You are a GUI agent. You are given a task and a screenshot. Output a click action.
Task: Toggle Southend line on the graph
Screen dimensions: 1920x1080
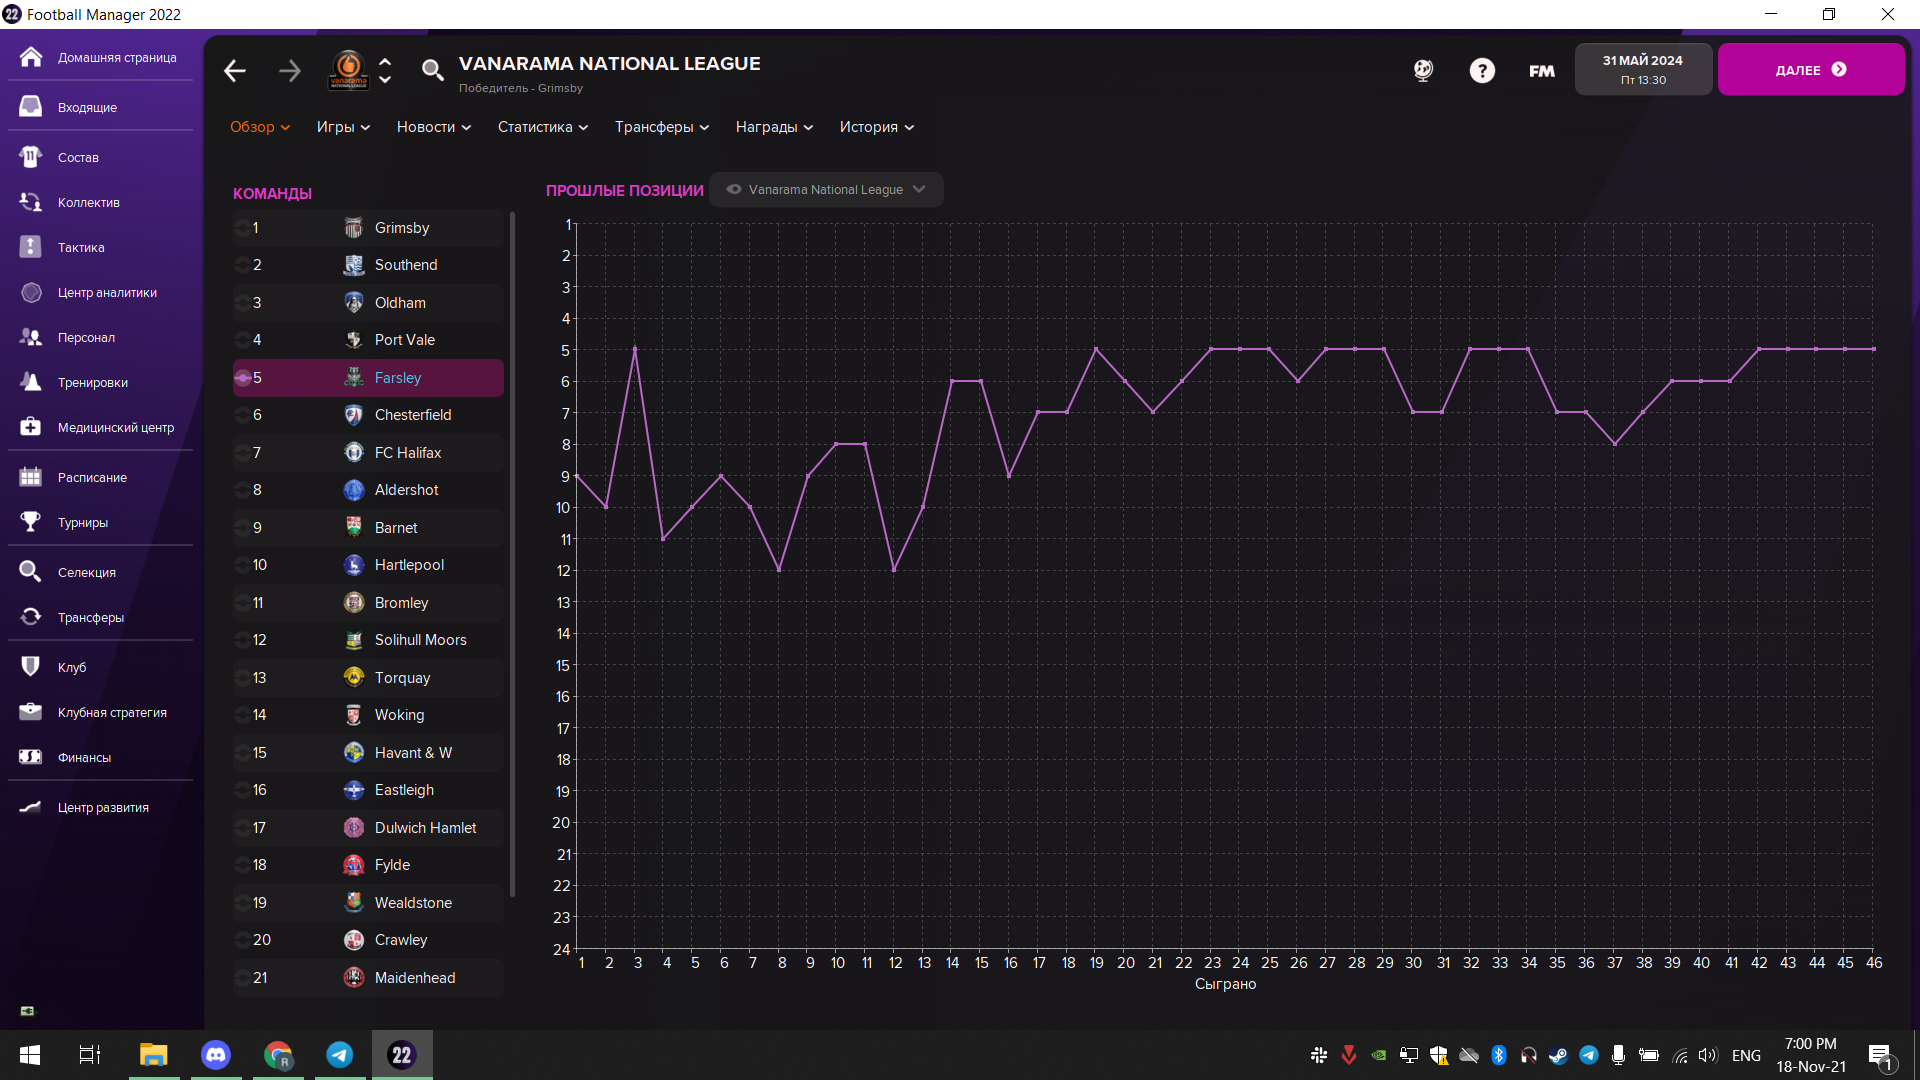pyautogui.click(x=242, y=265)
